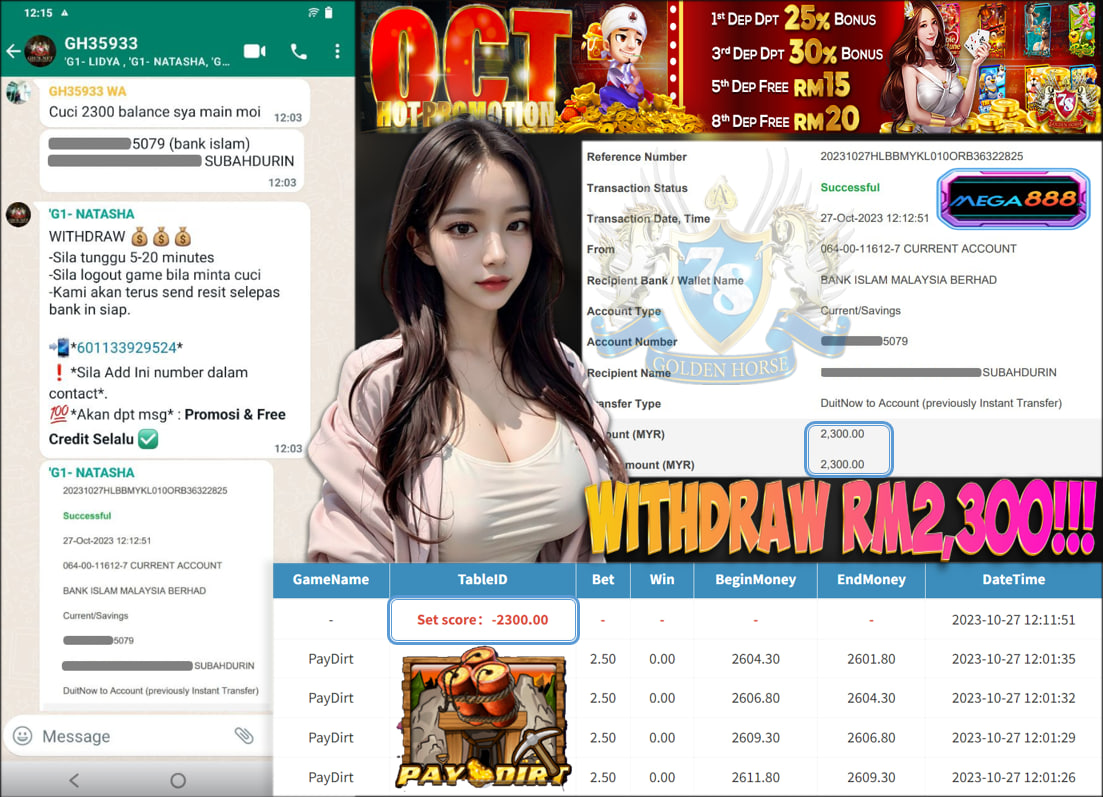The height and width of the screenshot is (797, 1103).
Task: Click 'BANK ISLAM MALAYSIA BERHAD' in receipt panel
Action: 908,279
